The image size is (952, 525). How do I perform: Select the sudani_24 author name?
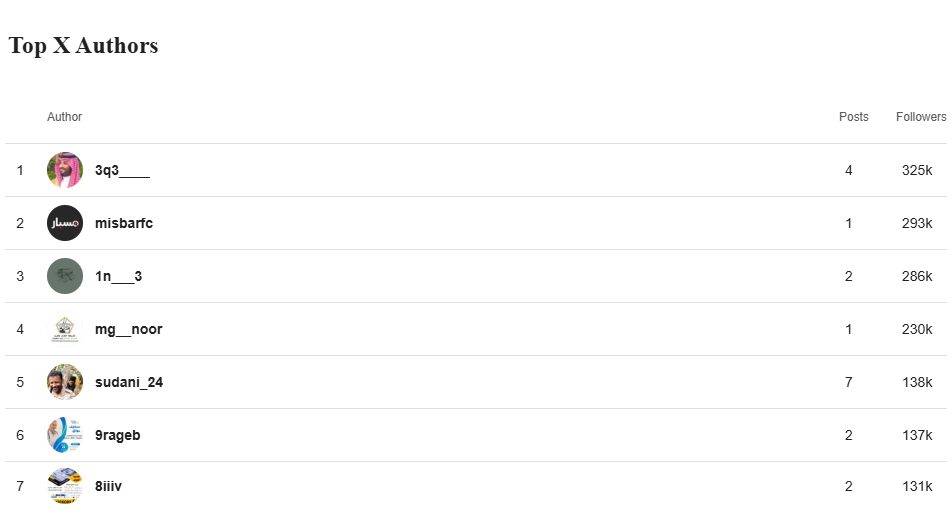click(129, 382)
